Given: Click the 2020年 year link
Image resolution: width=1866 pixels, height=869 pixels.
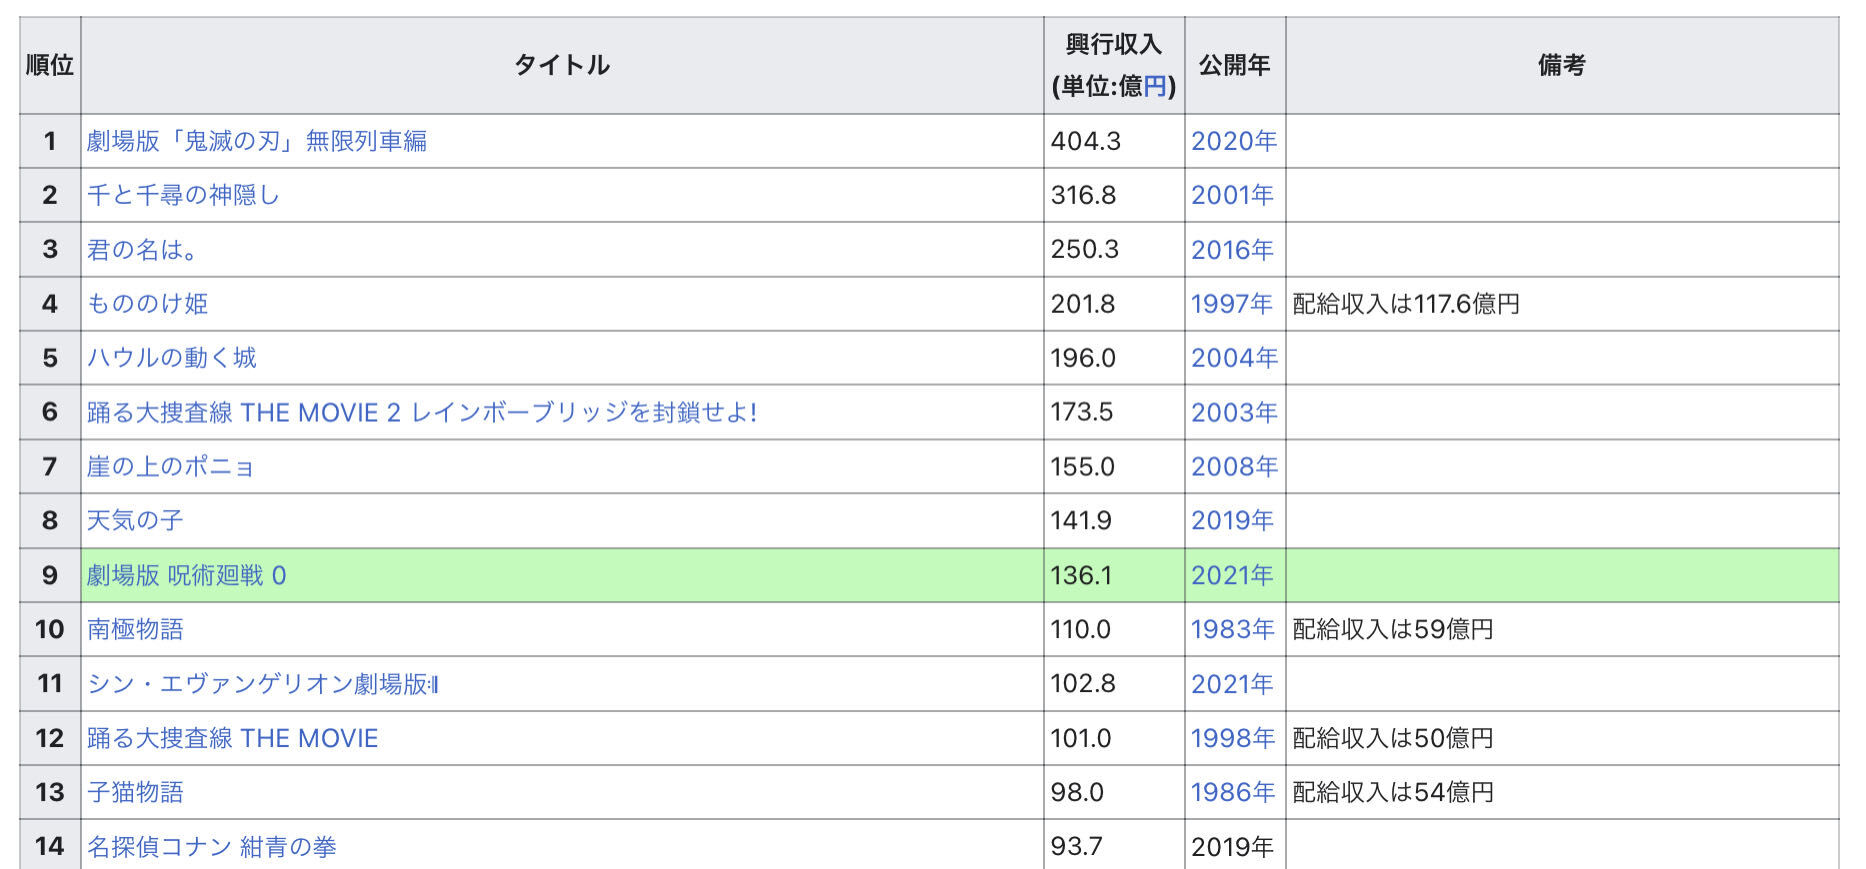Looking at the screenshot, I should coord(1234,141).
